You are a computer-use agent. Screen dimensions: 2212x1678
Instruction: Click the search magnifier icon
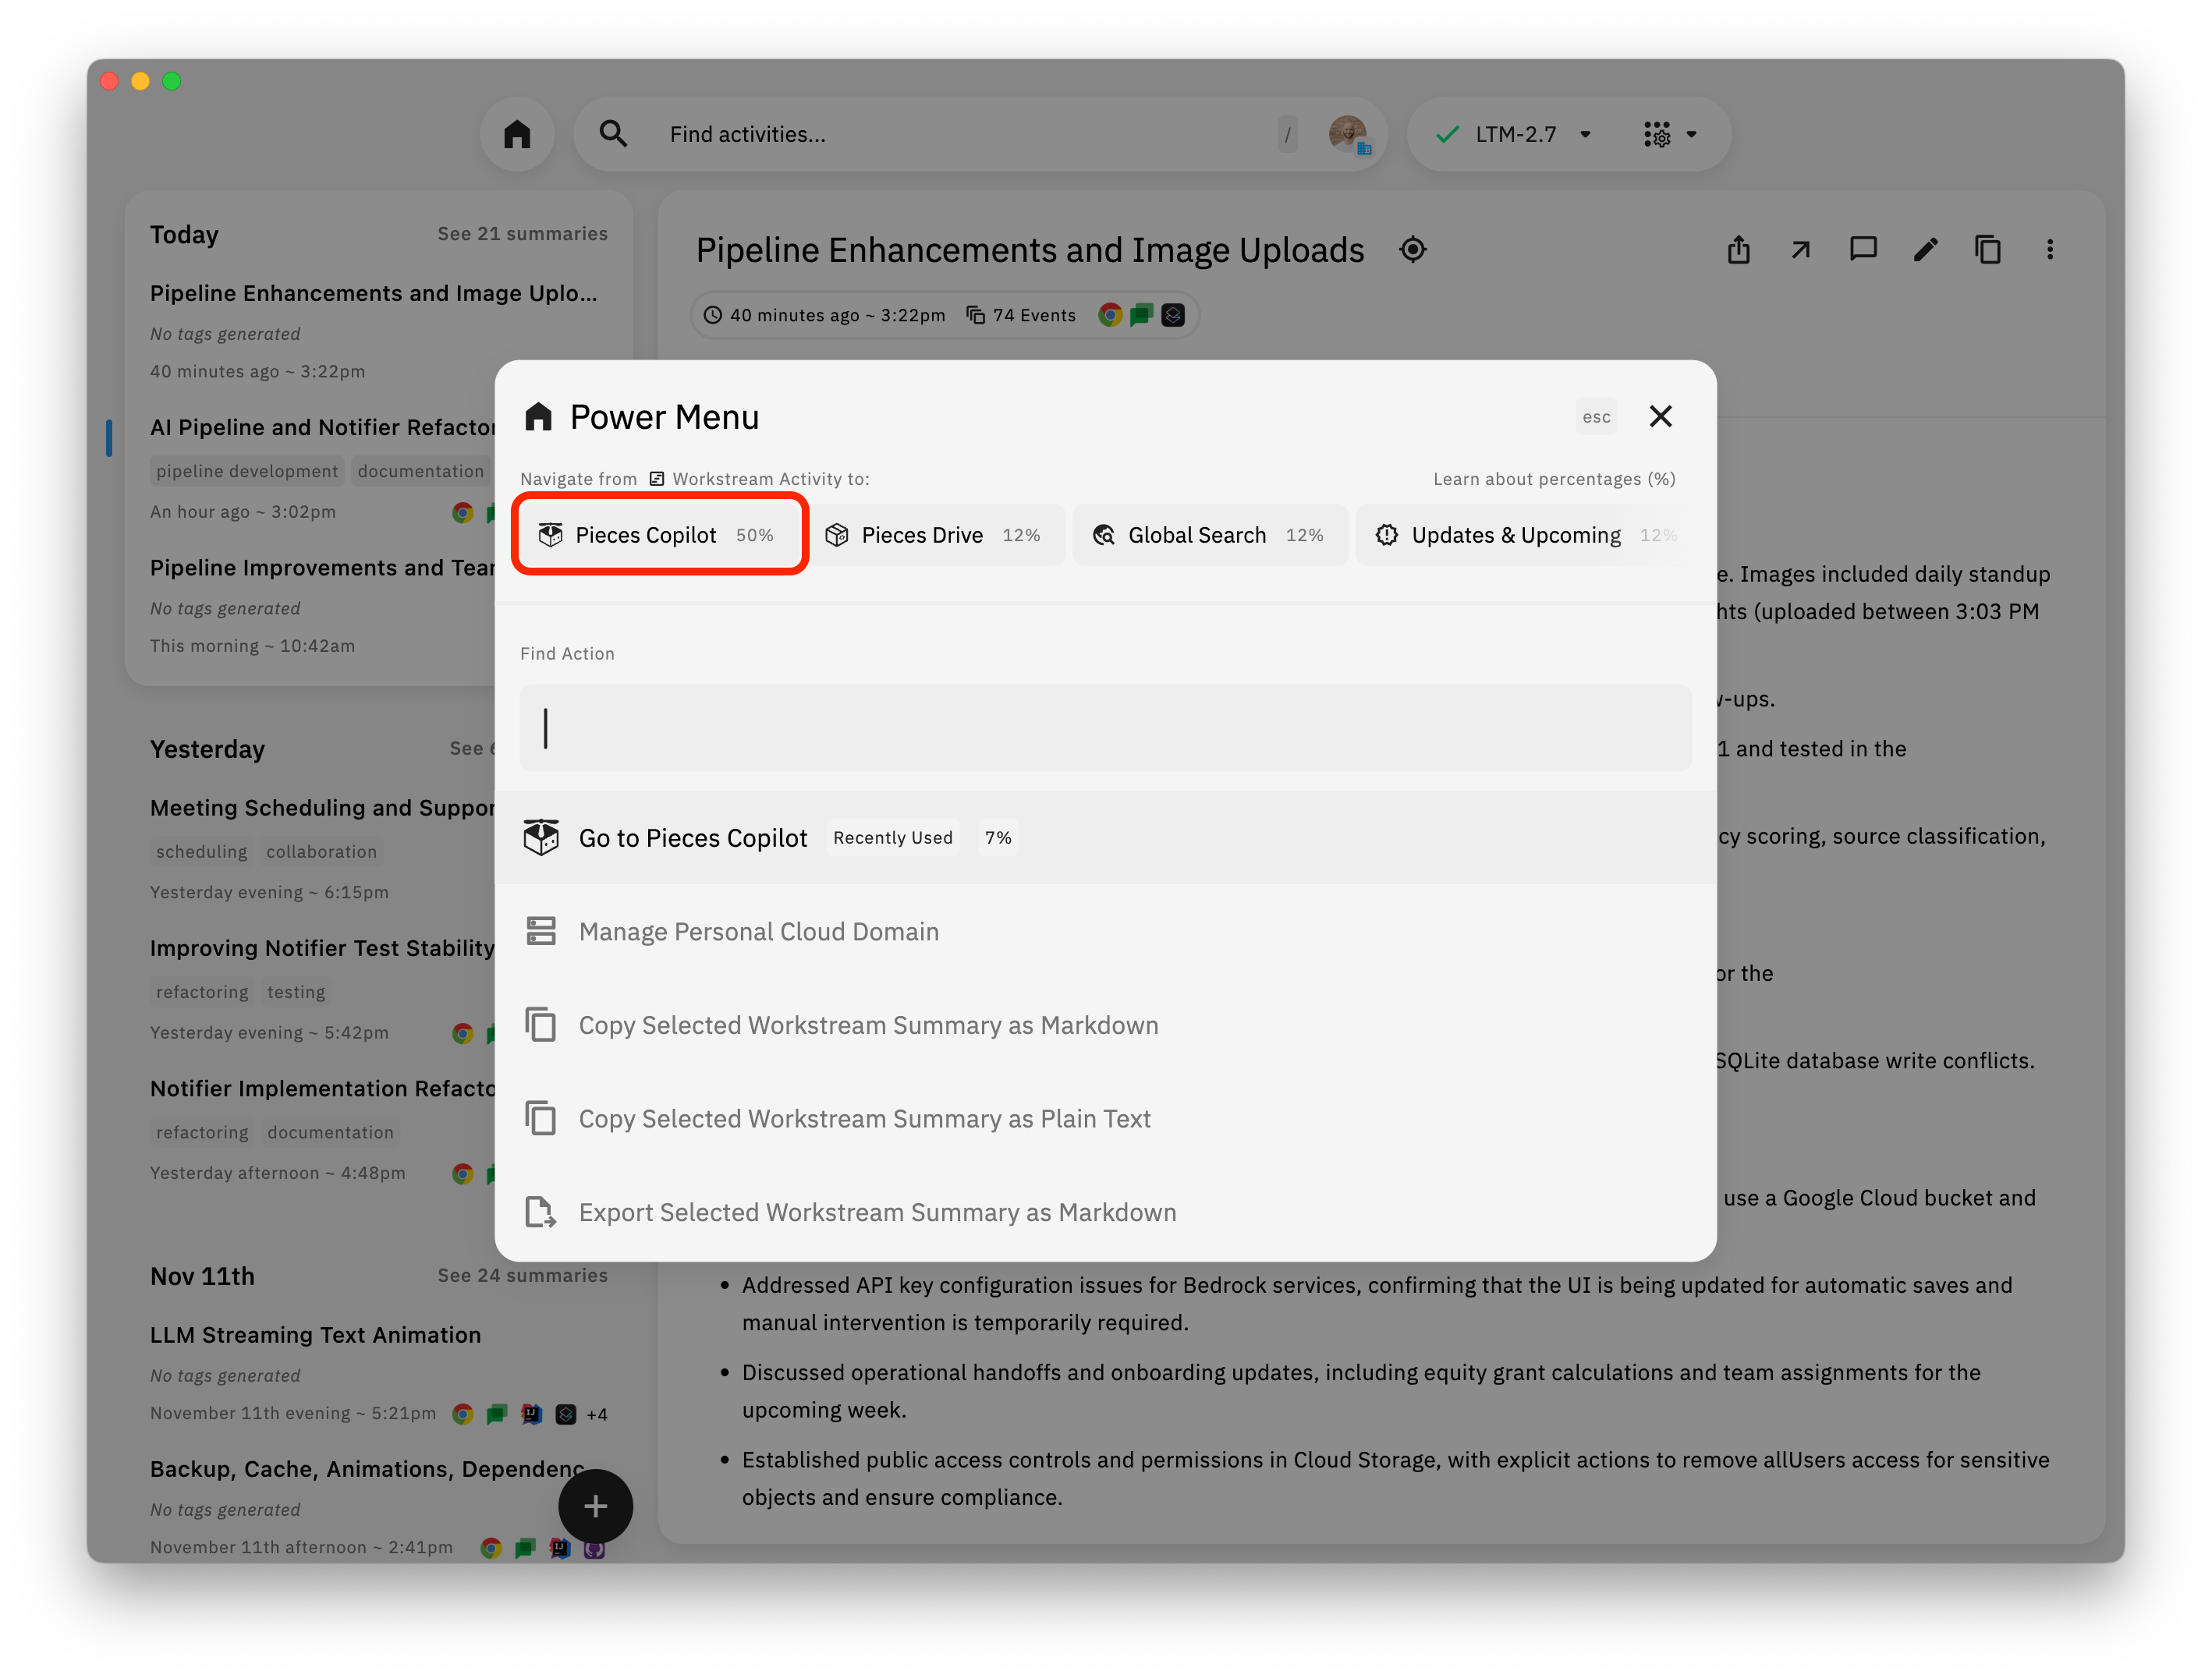[x=613, y=134]
